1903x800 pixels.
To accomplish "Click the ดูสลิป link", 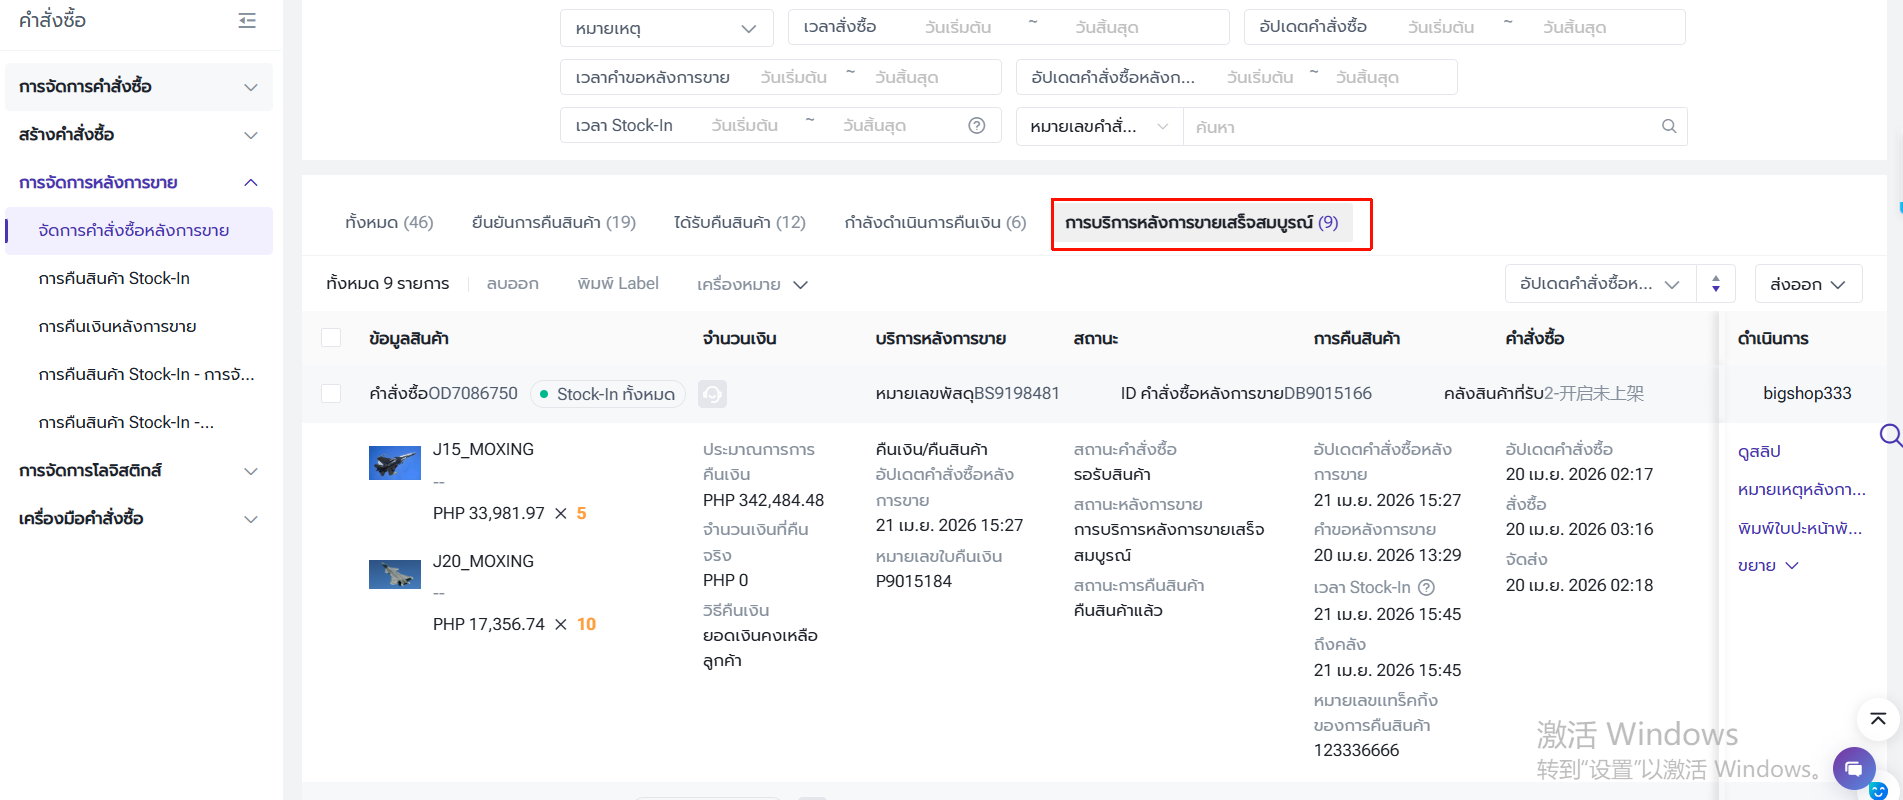I will [x=1758, y=451].
